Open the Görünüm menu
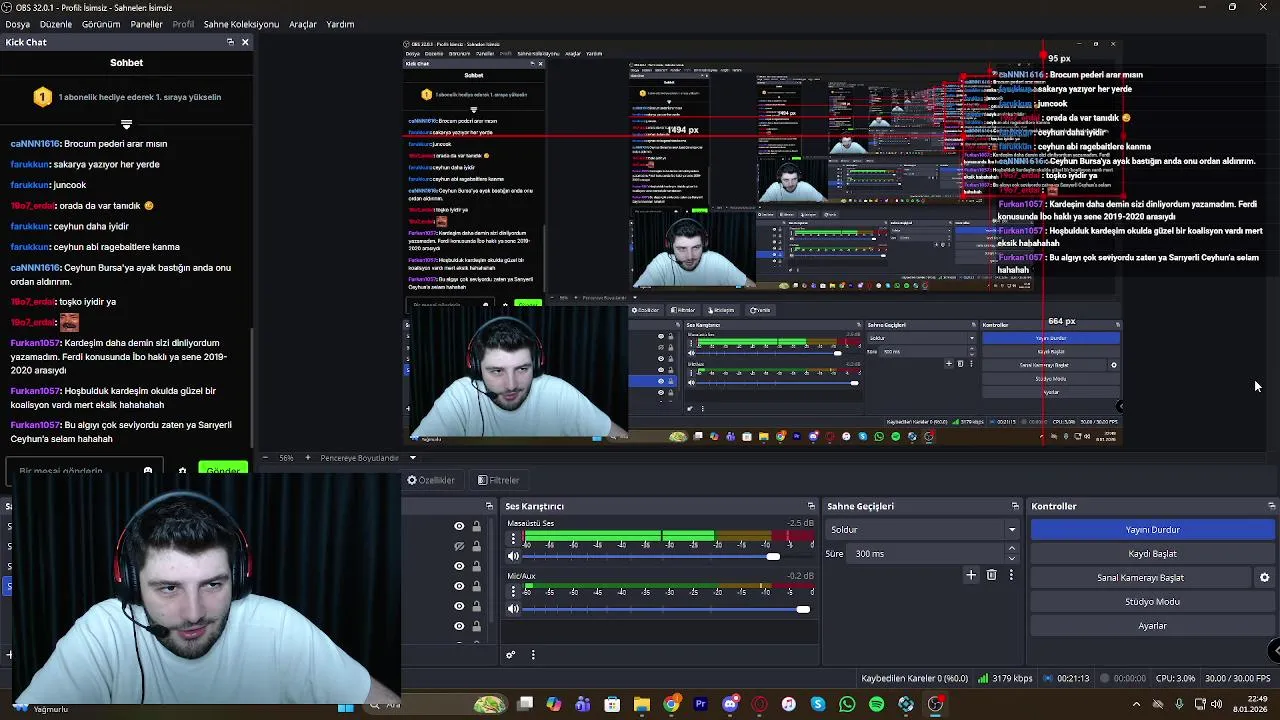The height and width of the screenshot is (720, 1280). click(x=101, y=24)
